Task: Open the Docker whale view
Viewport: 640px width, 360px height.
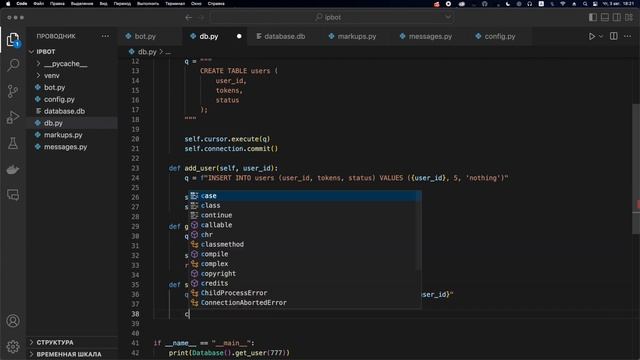Action: point(13,169)
